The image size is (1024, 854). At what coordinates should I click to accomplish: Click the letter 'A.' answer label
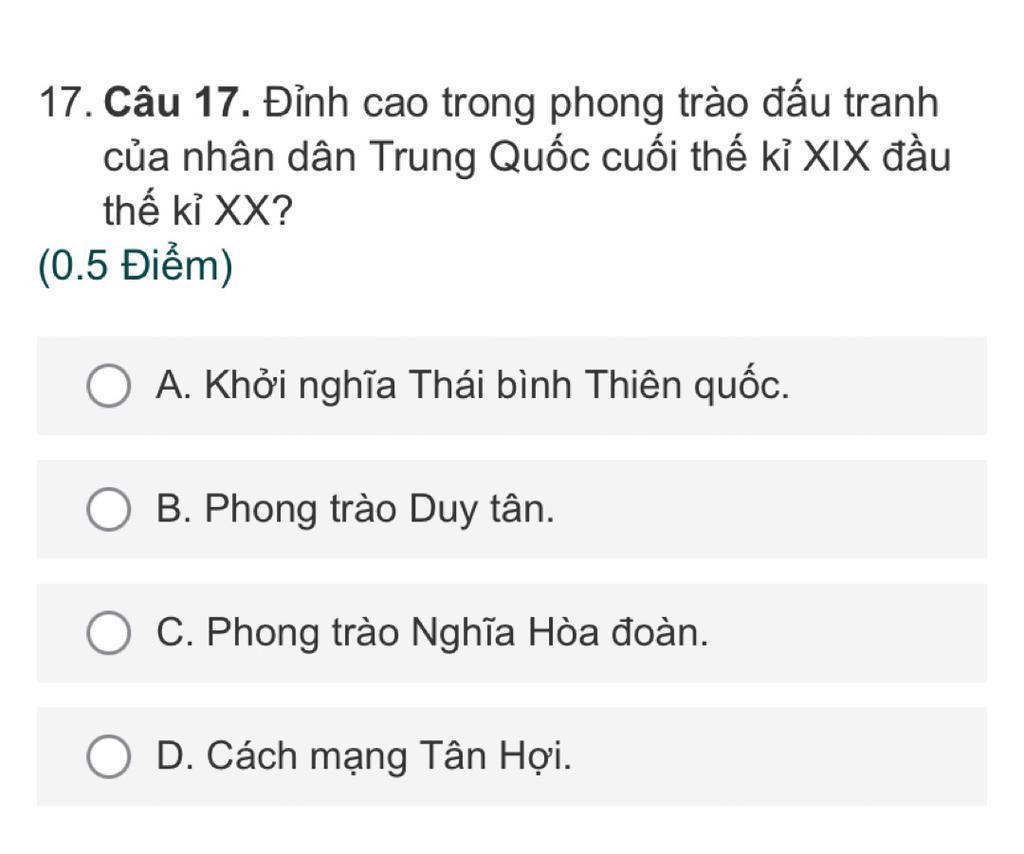[174, 385]
